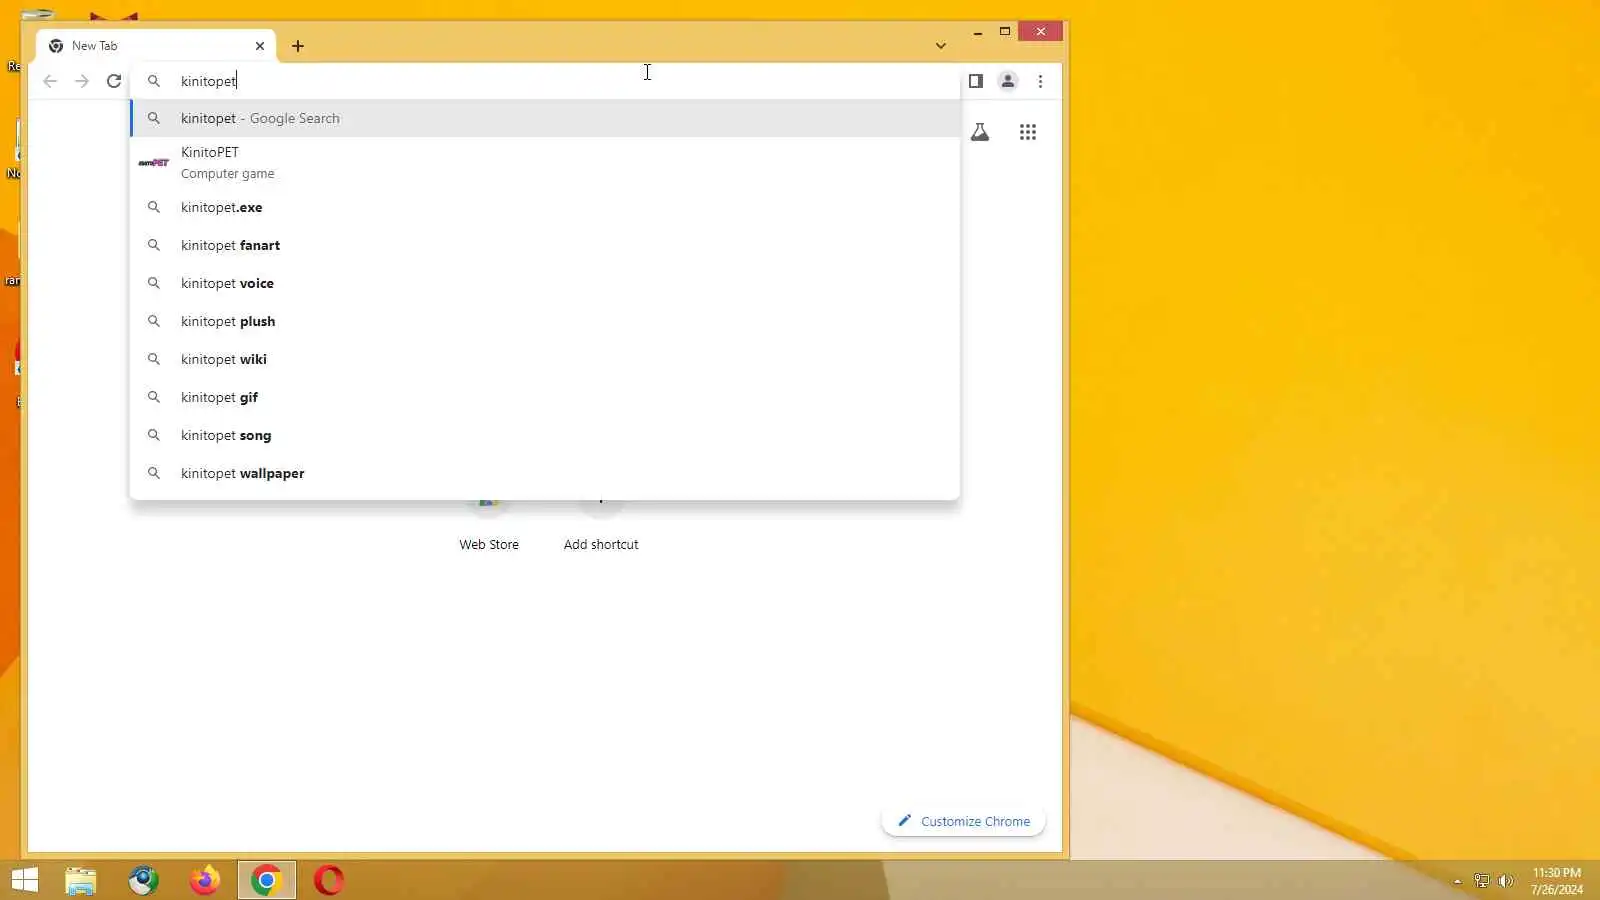Close the New Tab tab
Screen dimensions: 1600x900
[x=260, y=46]
